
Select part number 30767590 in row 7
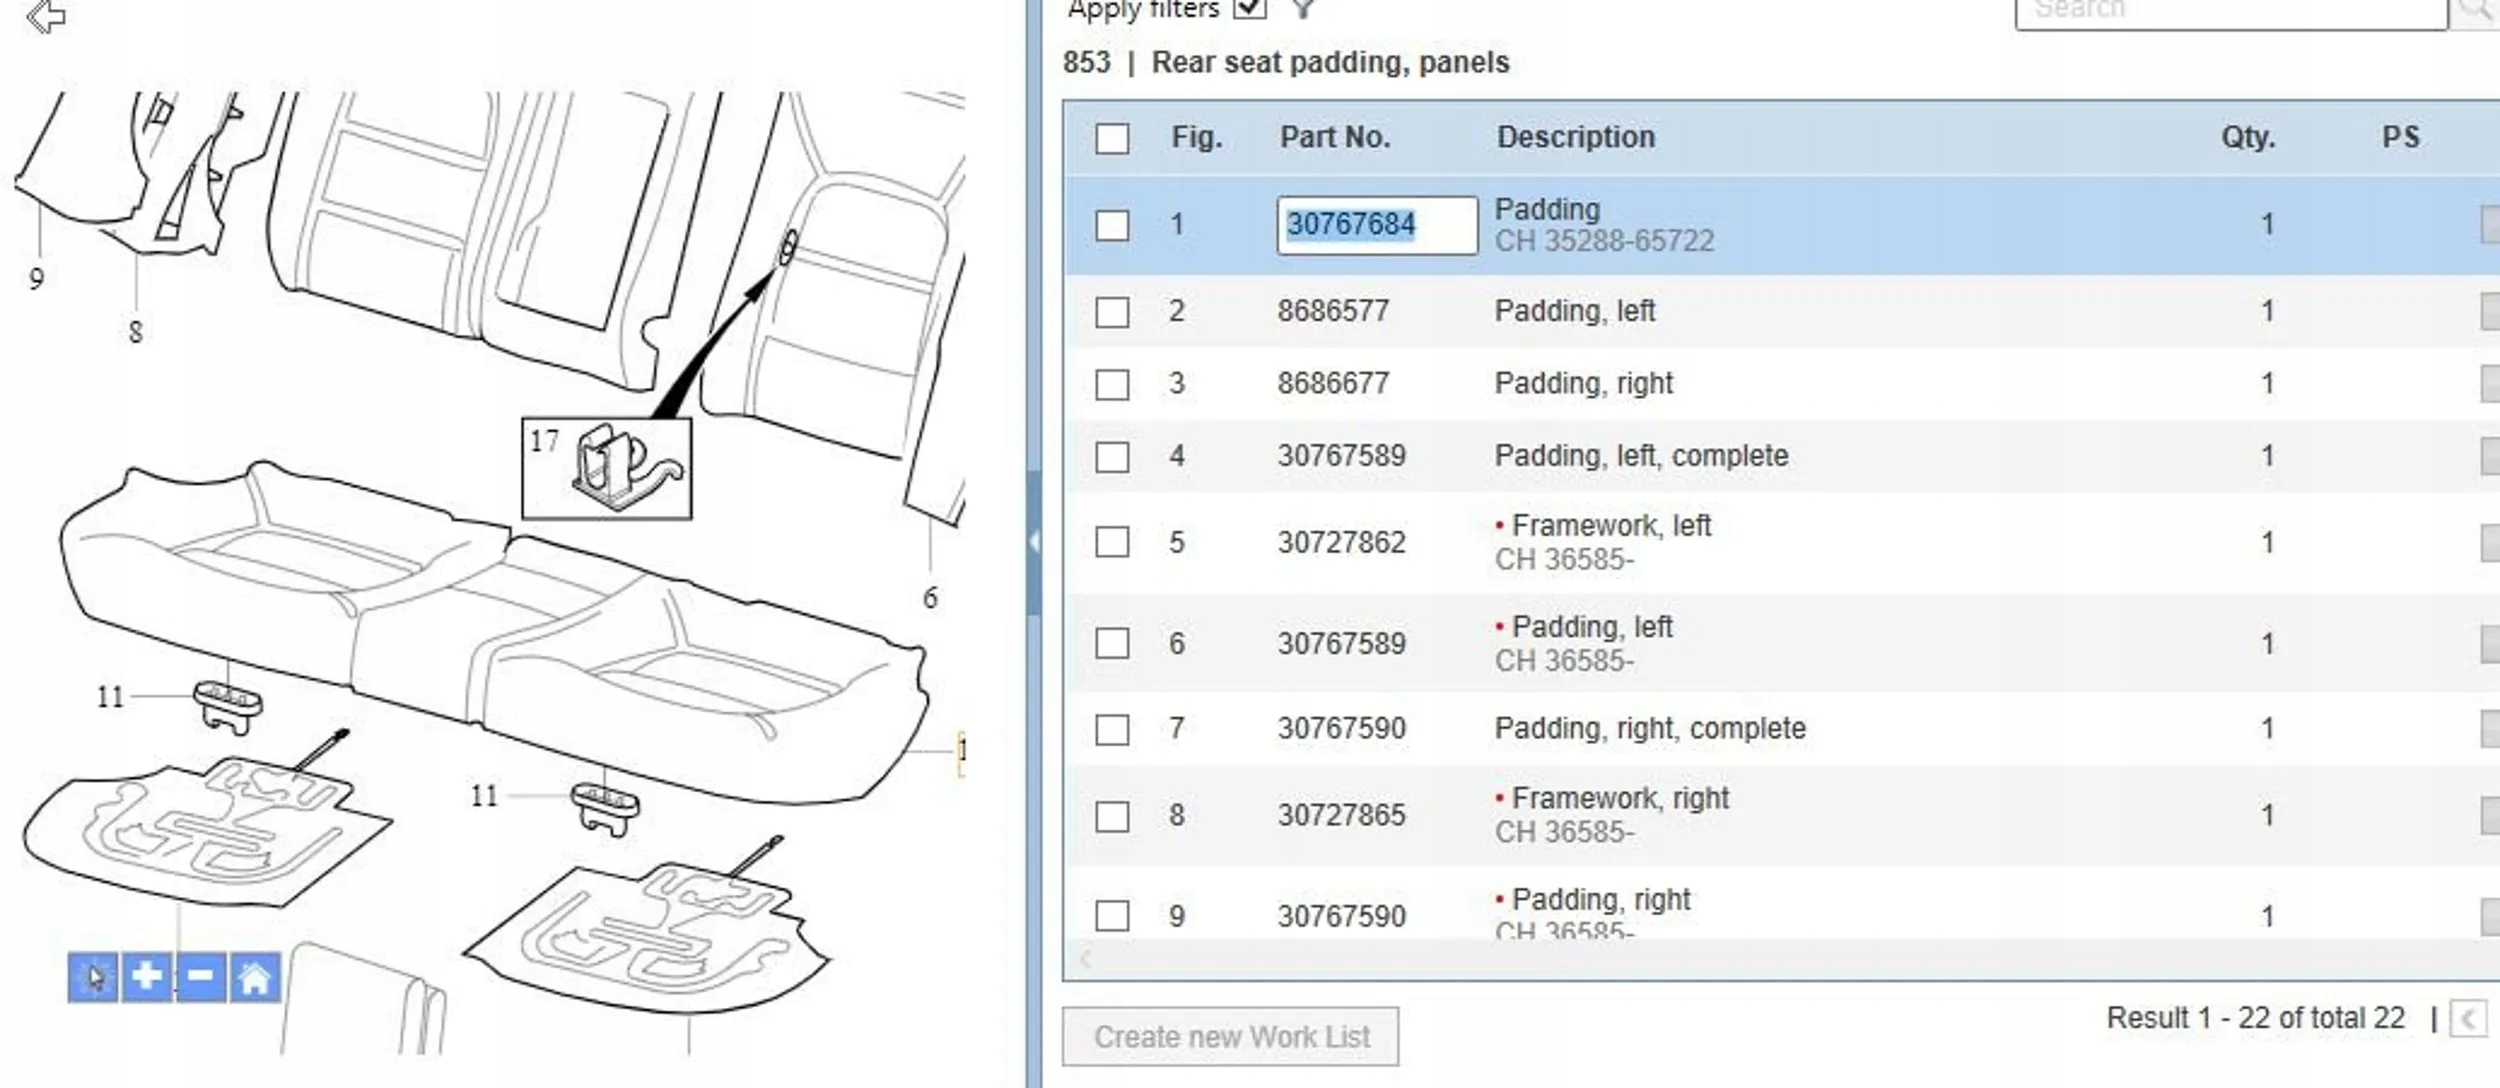(1341, 729)
